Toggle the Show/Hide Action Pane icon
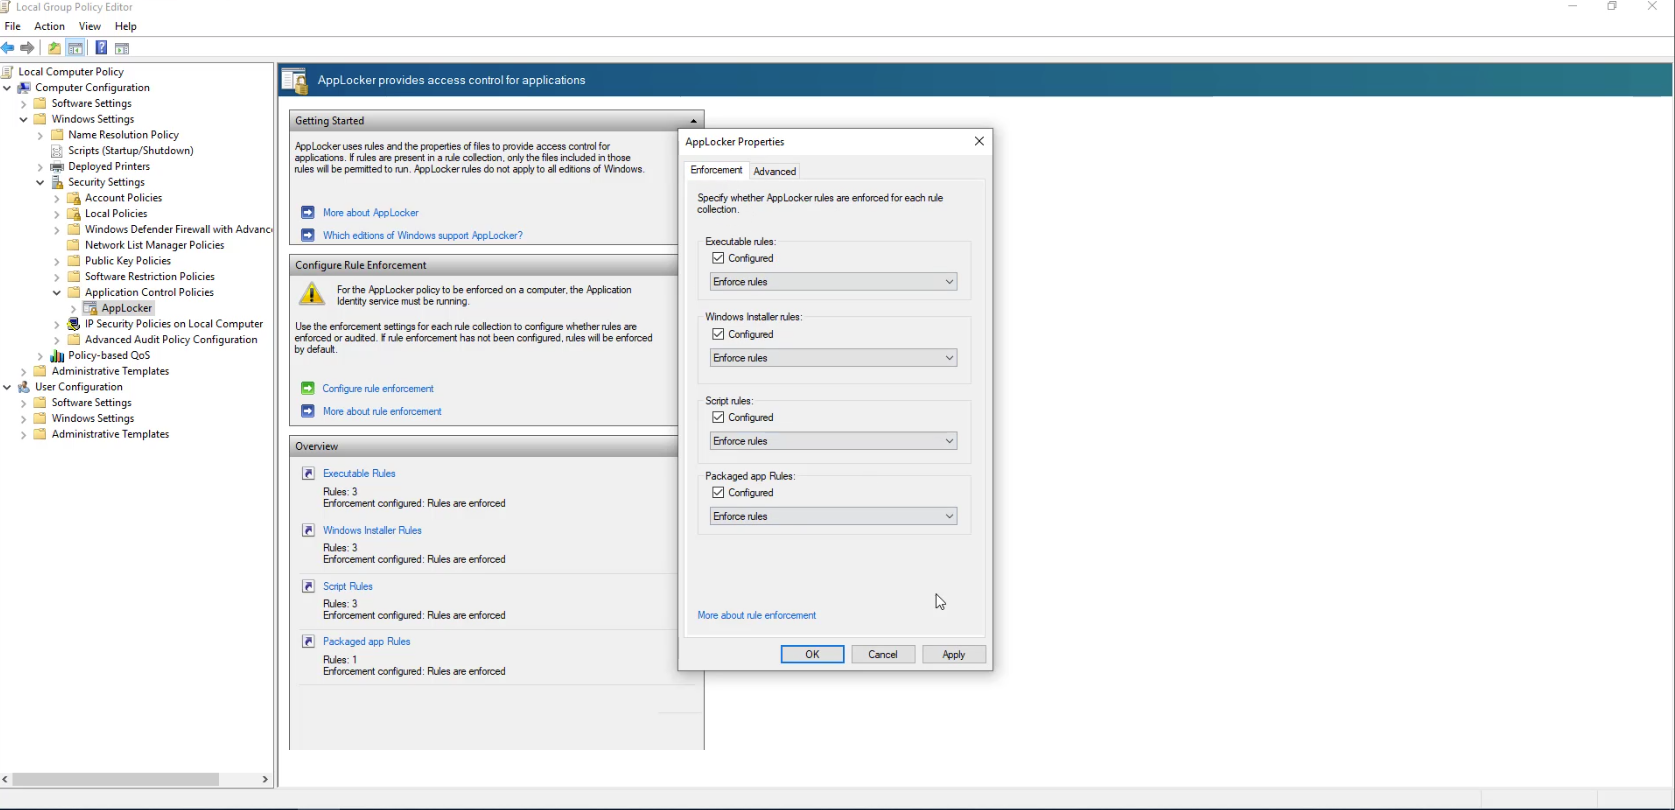 122,48
